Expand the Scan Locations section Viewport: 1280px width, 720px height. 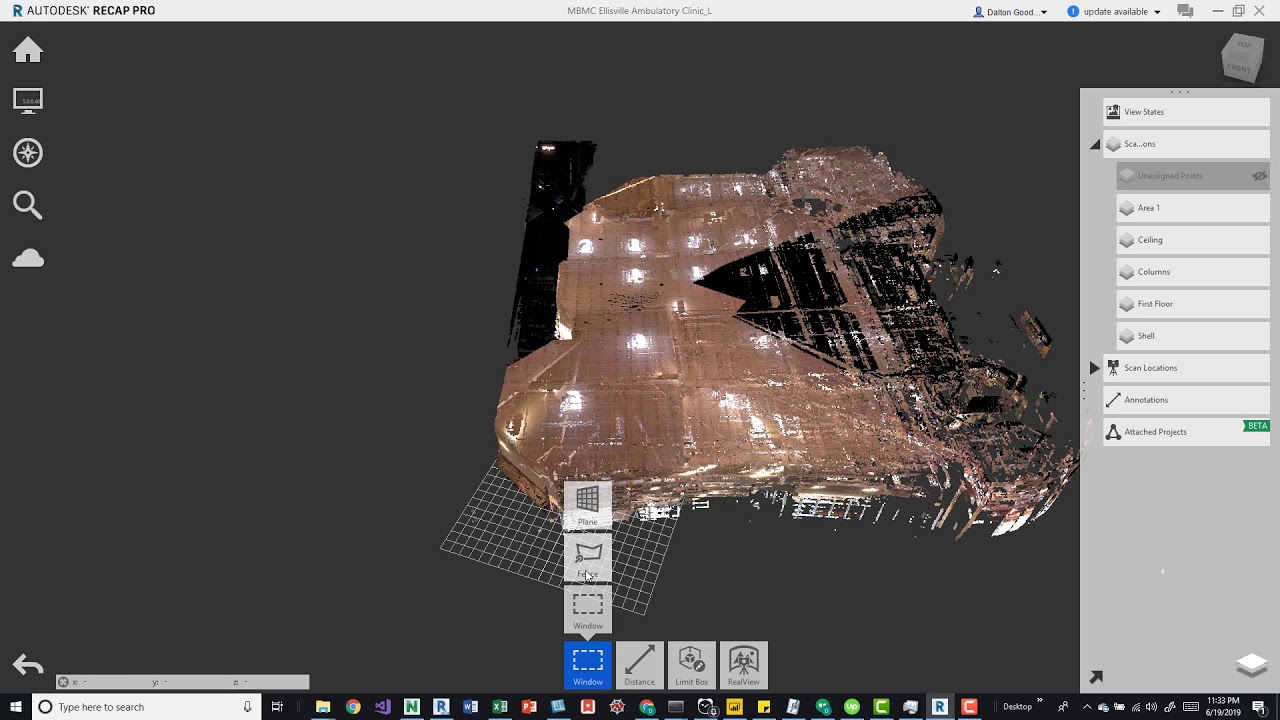[1095, 368]
